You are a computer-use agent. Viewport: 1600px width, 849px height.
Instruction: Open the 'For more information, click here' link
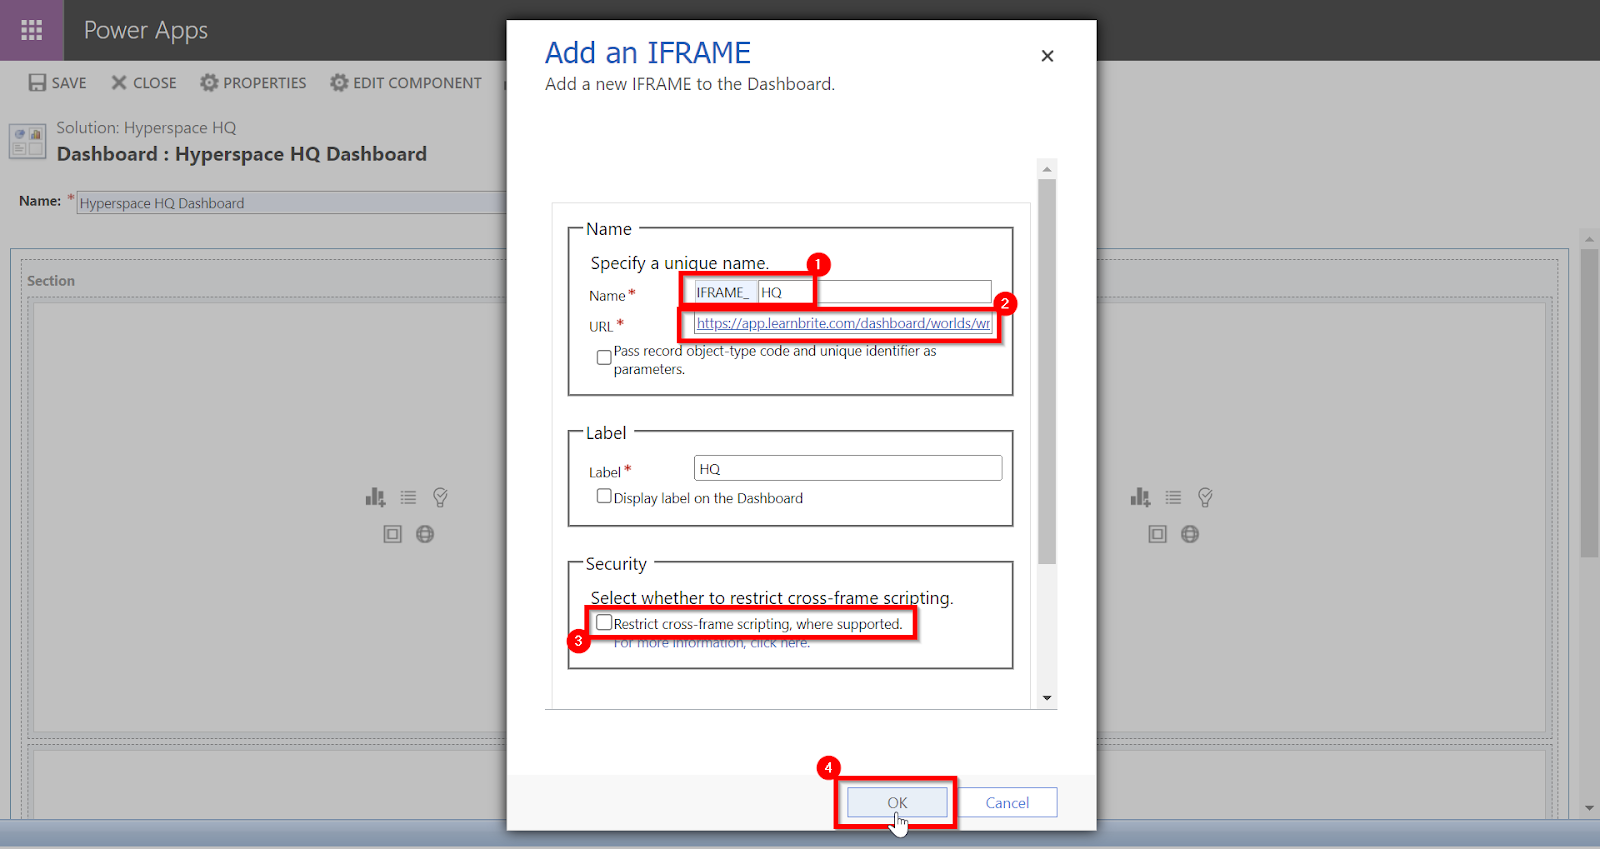(x=712, y=643)
